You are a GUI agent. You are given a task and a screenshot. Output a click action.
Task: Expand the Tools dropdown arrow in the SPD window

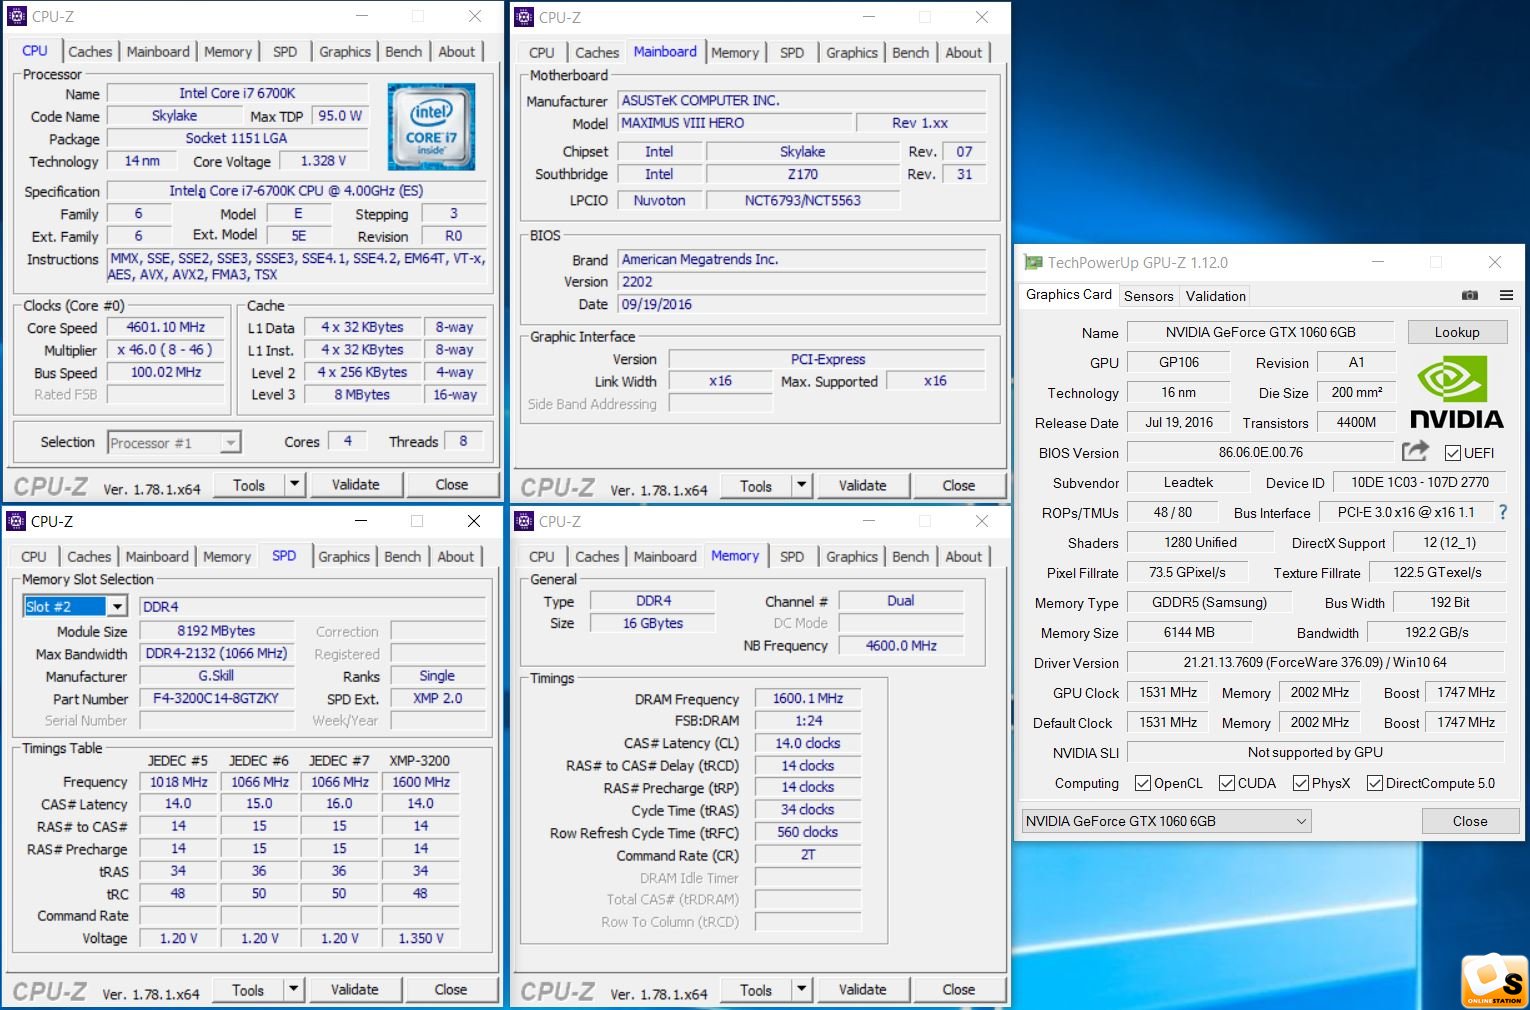point(293,989)
